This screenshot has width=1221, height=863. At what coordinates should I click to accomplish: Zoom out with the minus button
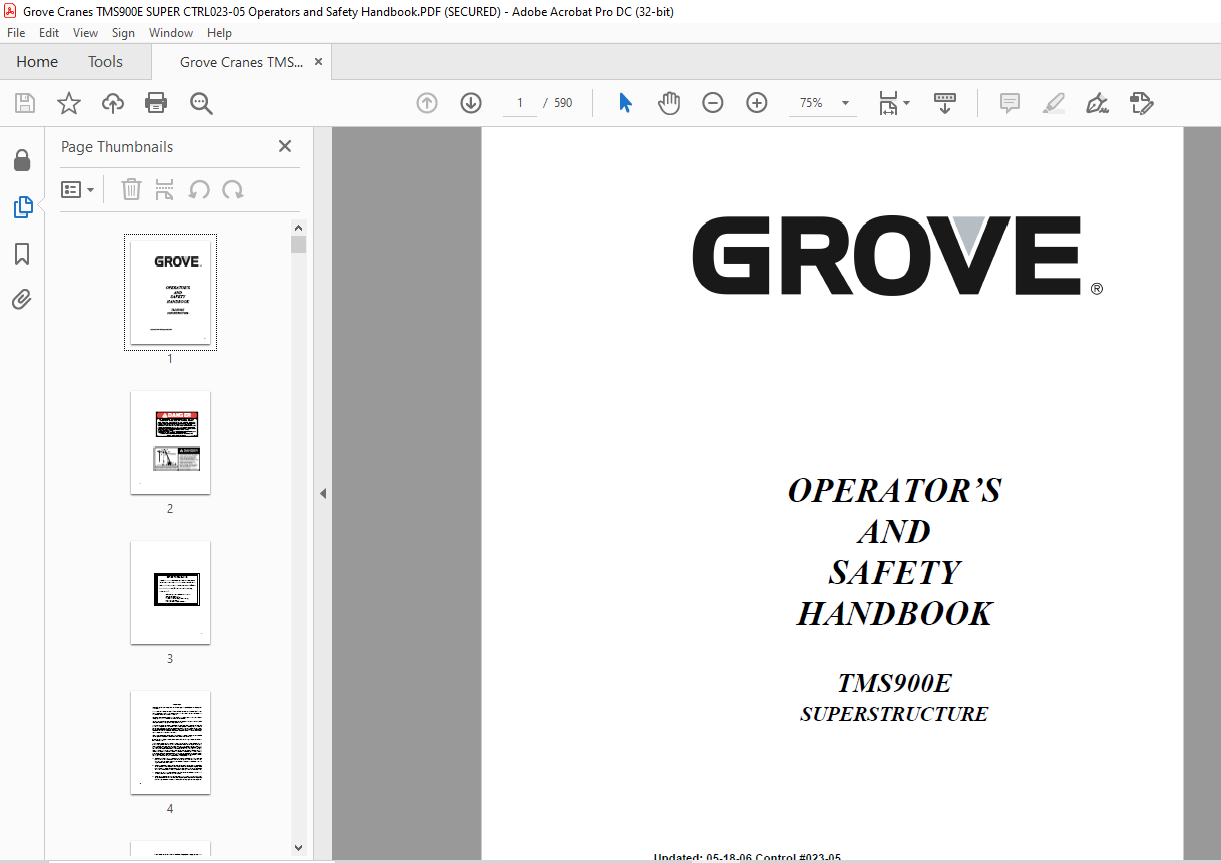click(x=713, y=103)
